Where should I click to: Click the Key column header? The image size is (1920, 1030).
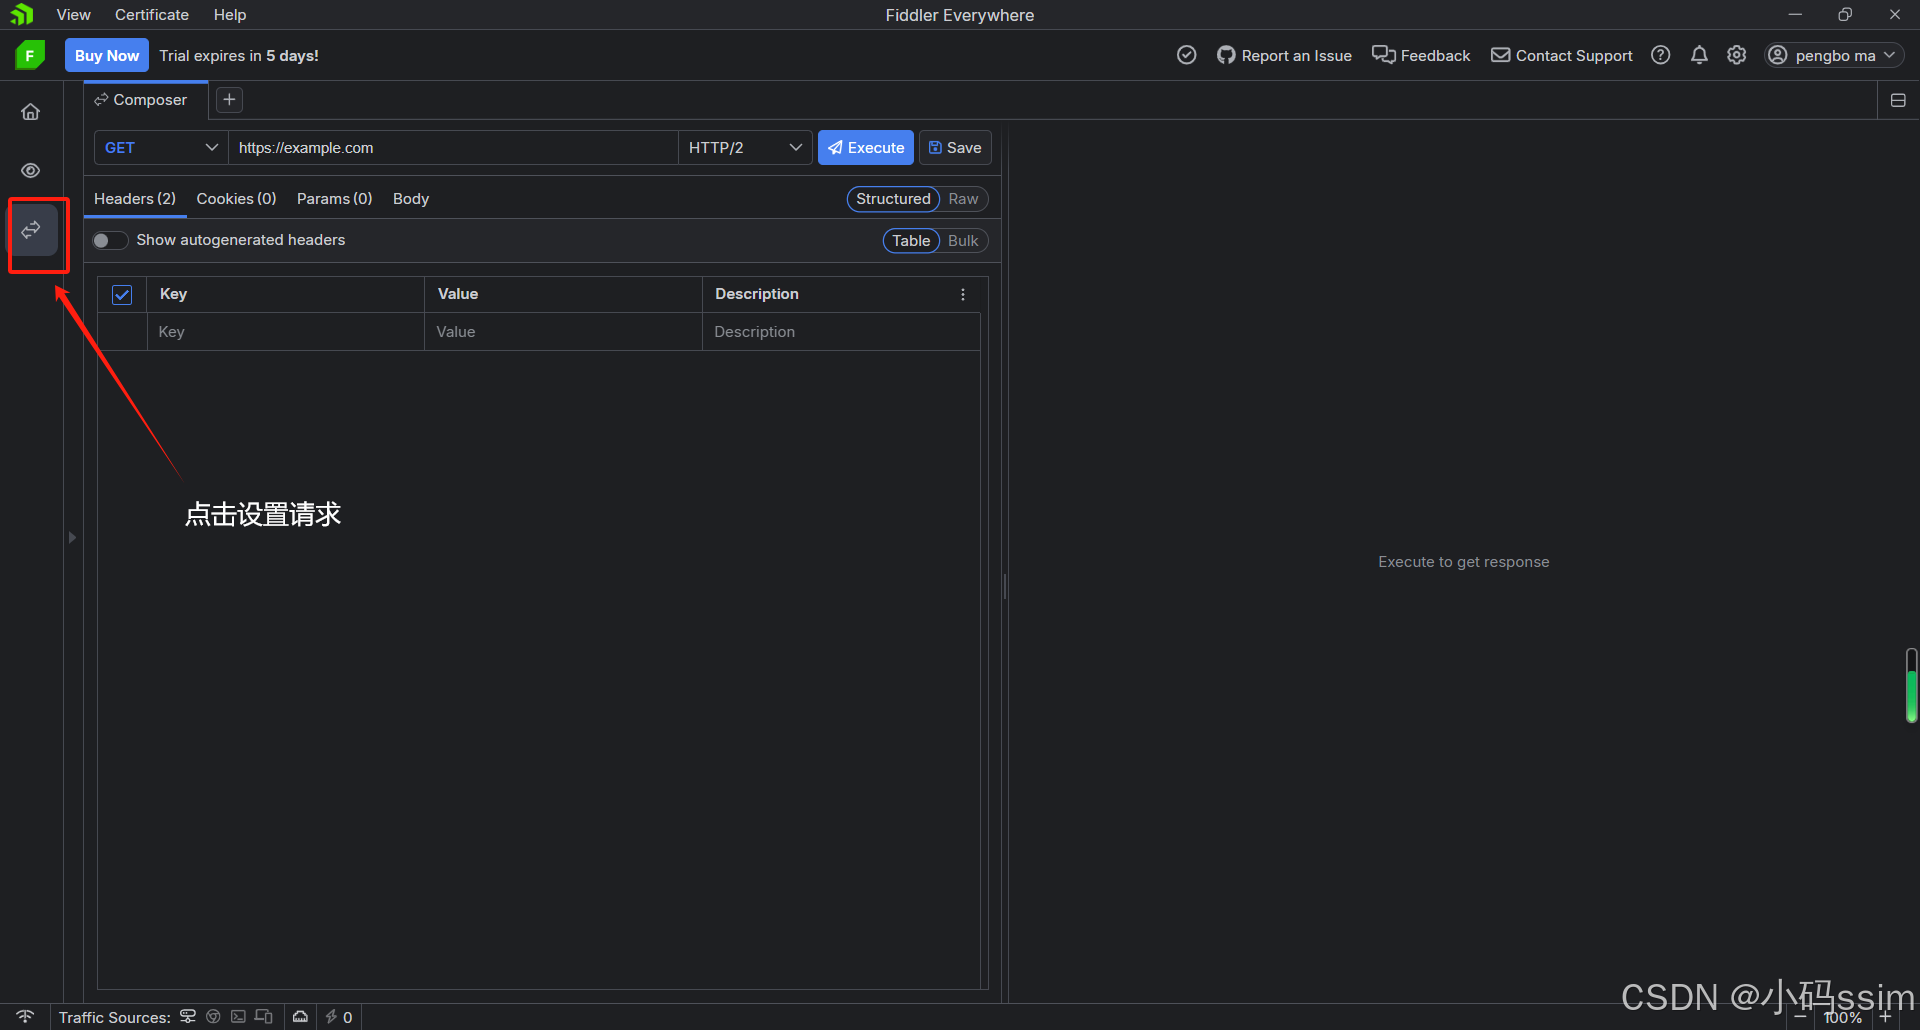click(x=286, y=294)
